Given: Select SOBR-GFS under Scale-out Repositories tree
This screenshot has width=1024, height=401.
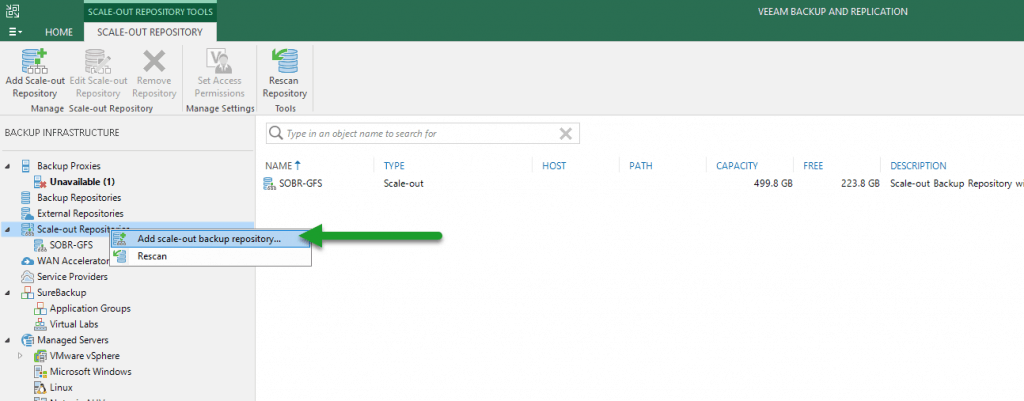Looking at the screenshot, I should (x=71, y=245).
